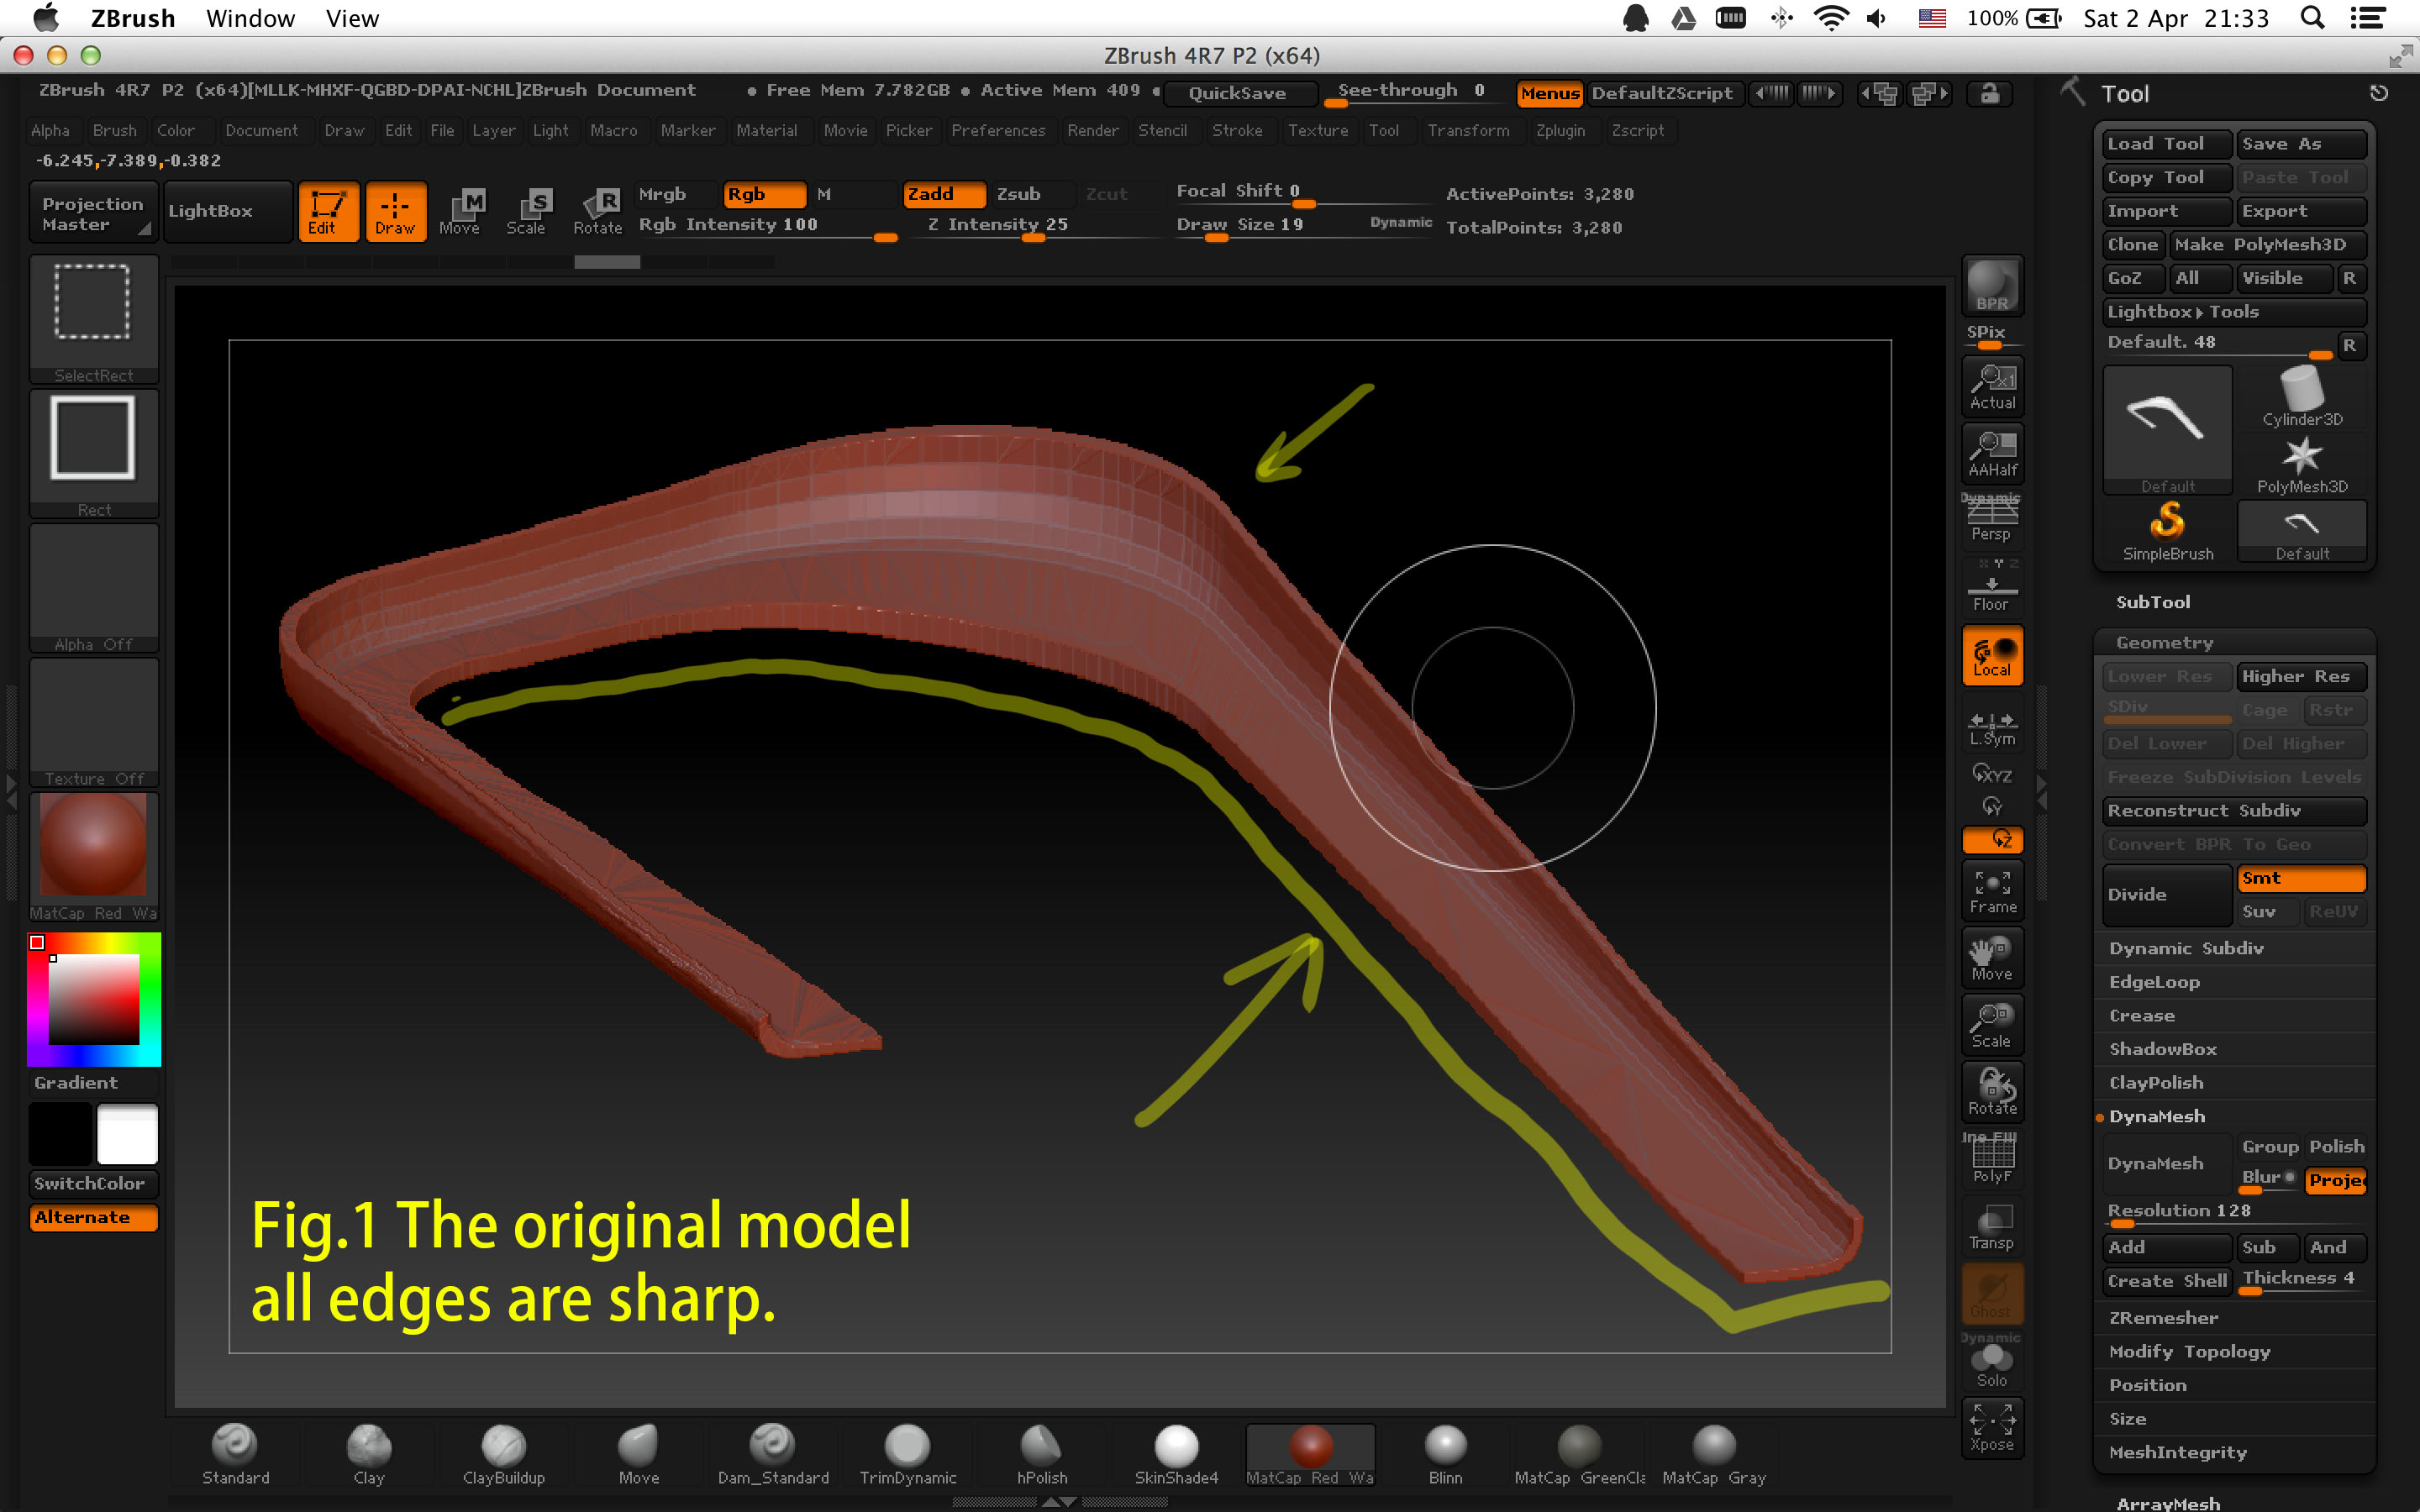Viewport: 2420px width, 1512px height.
Task: Open the macOS Window menu
Action: 250,18
